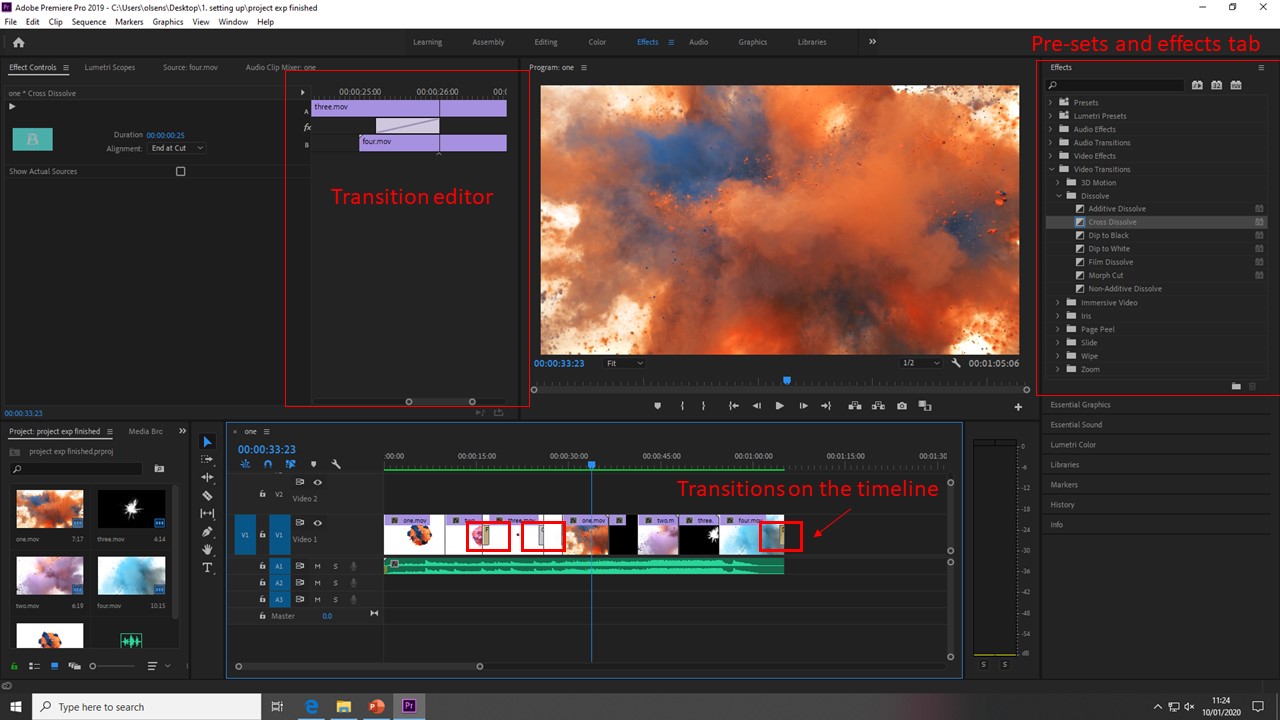Select the Ripple Edit tool
Image resolution: width=1280 pixels, height=720 pixels.
click(x=207, y=477)
